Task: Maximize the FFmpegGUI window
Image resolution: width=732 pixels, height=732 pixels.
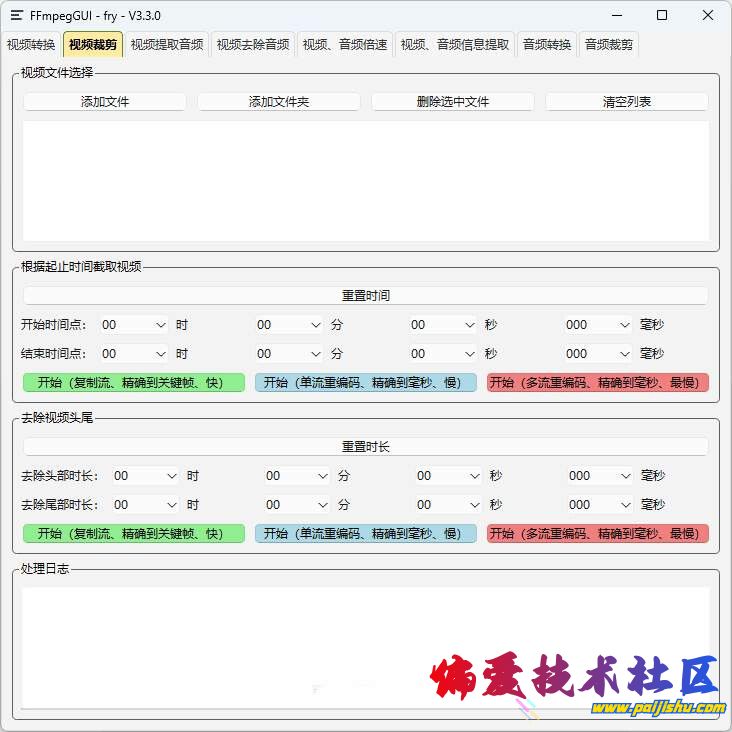Action: 662,16
